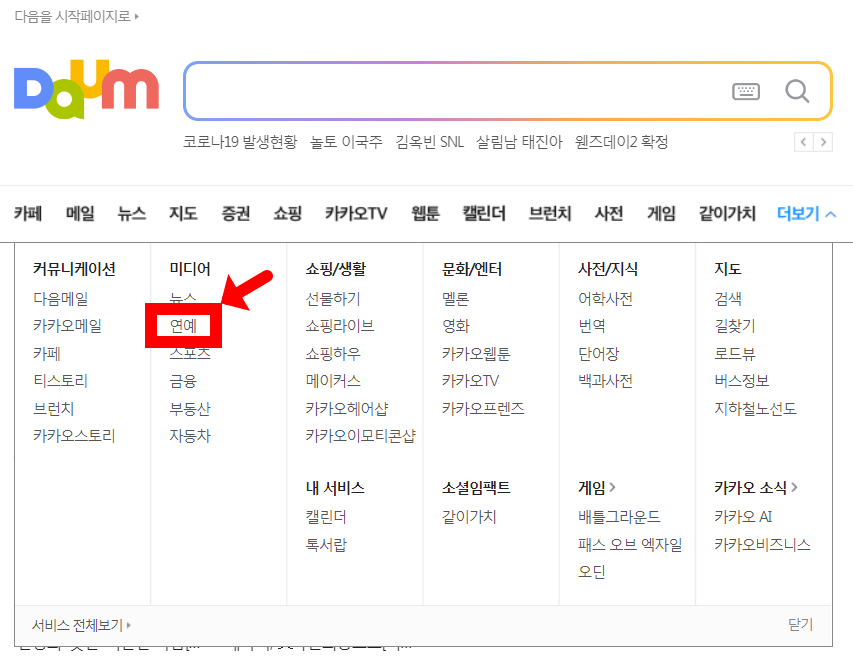Open 톡서랍 under 내 서비스

point(326,545)
